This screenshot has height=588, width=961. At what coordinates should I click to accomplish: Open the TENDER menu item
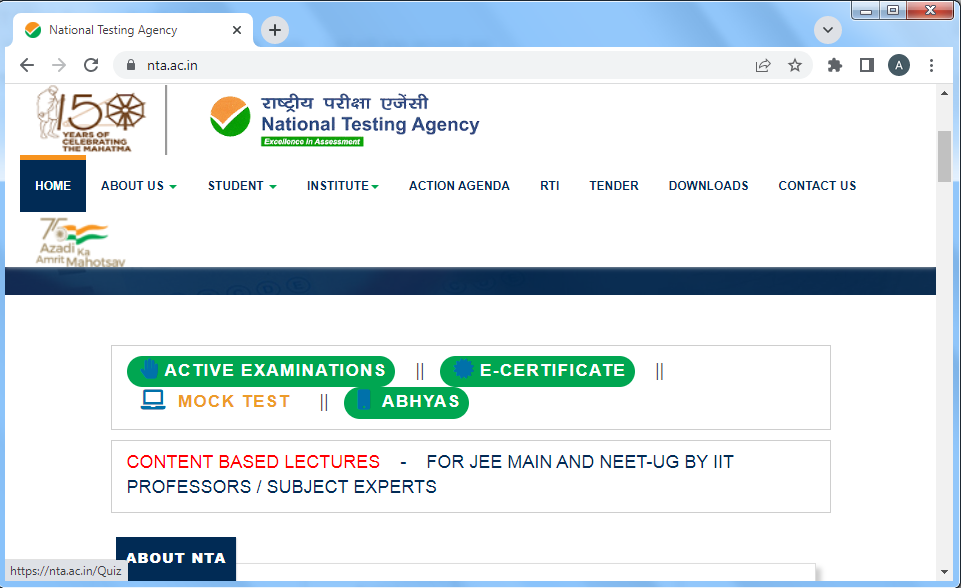coord(613,186)
